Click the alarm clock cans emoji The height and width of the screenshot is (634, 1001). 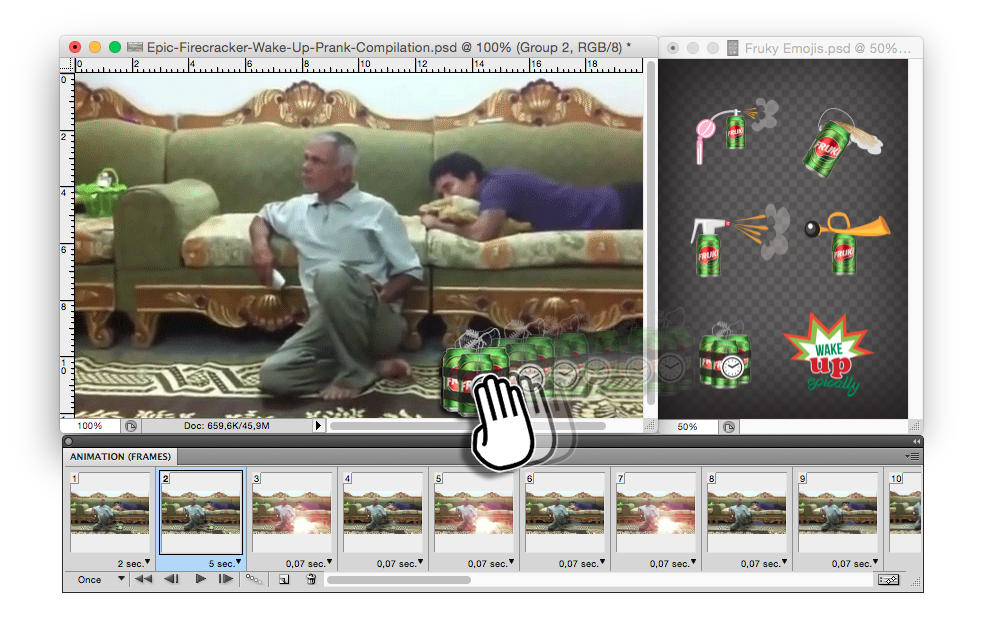click(x=725, y=355)
